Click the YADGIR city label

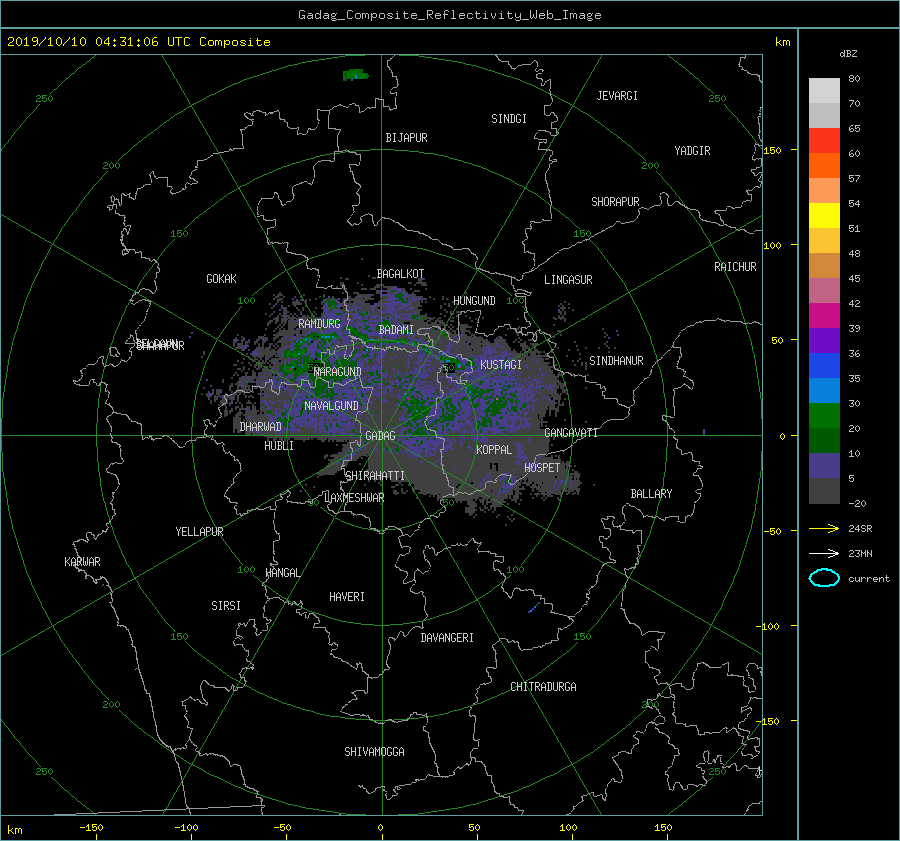[x=692, y=150]
